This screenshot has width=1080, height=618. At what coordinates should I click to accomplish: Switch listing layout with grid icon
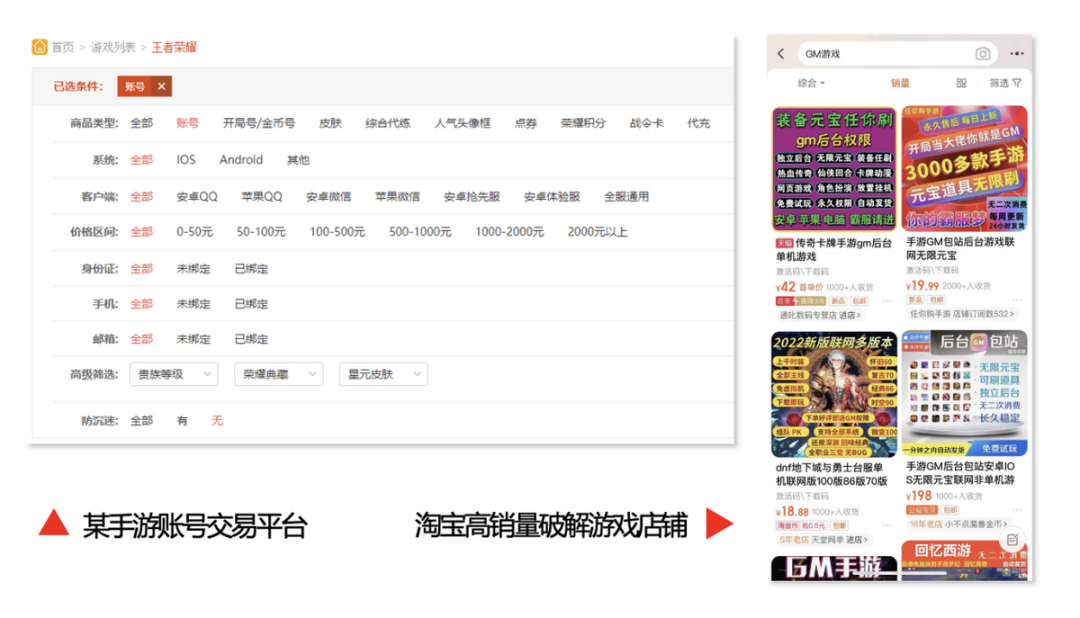coord(962,83)
